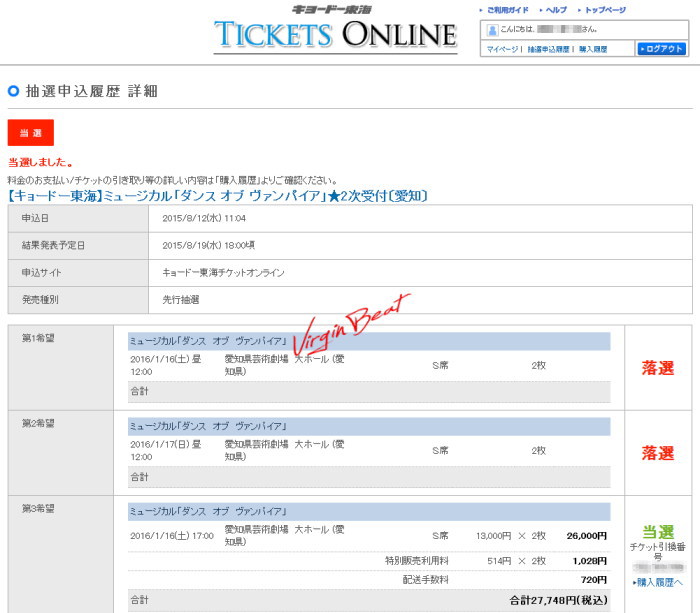Viewport: 700px width, 613px height.
Task: Click the チケット引換番号 label
Action: 658,551
